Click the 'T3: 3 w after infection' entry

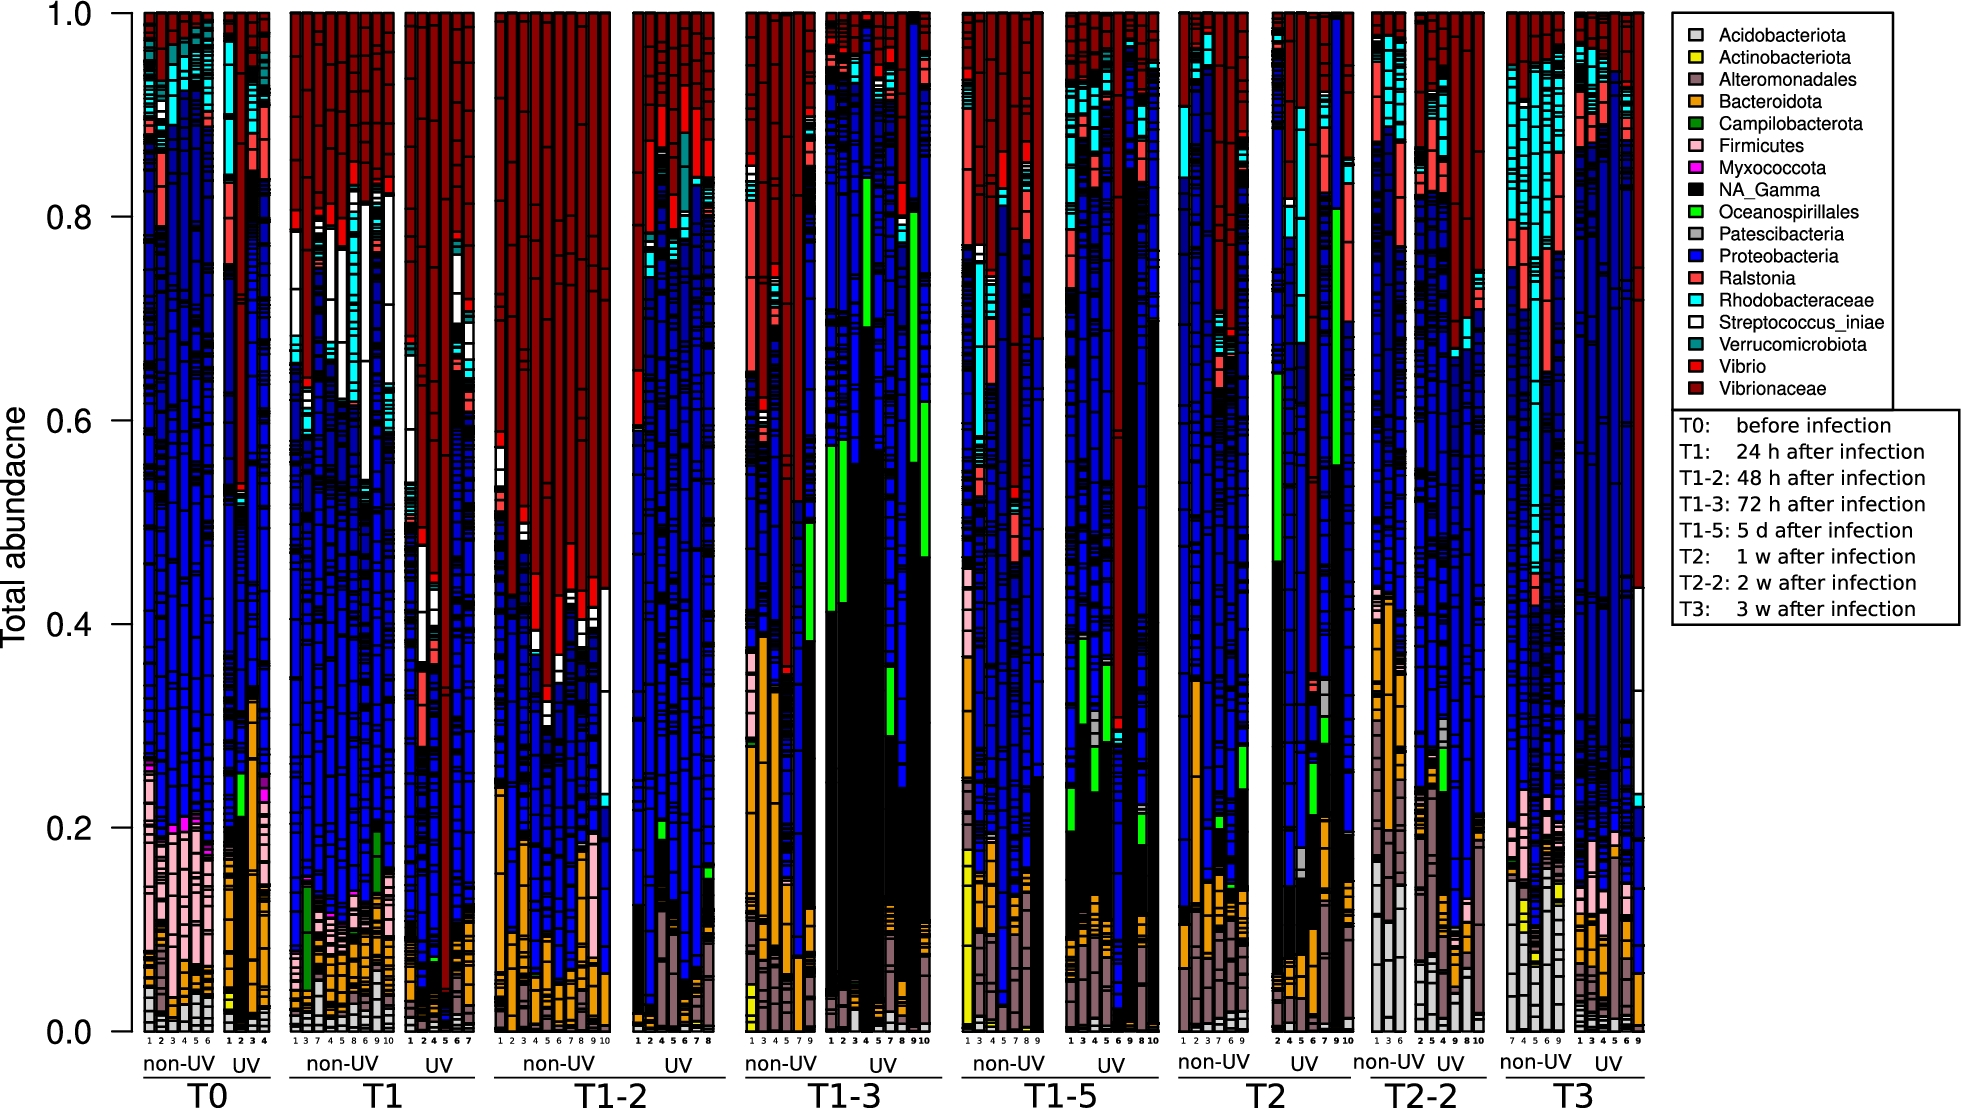[1797, 609]
